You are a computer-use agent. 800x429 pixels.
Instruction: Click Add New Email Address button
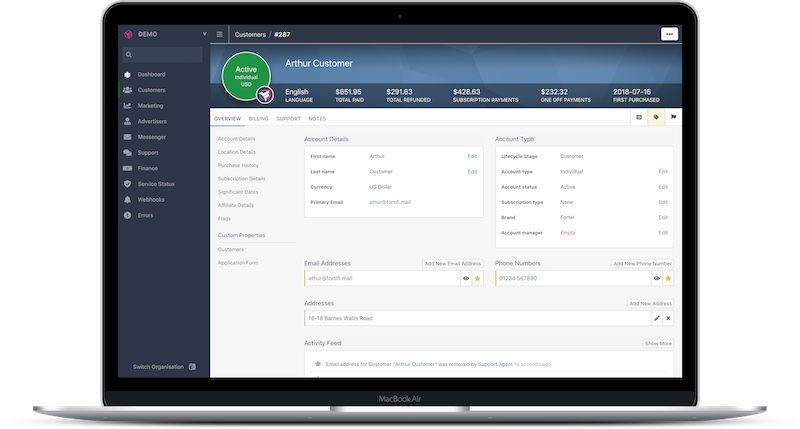pyautogui.click(x=452, y=264)
